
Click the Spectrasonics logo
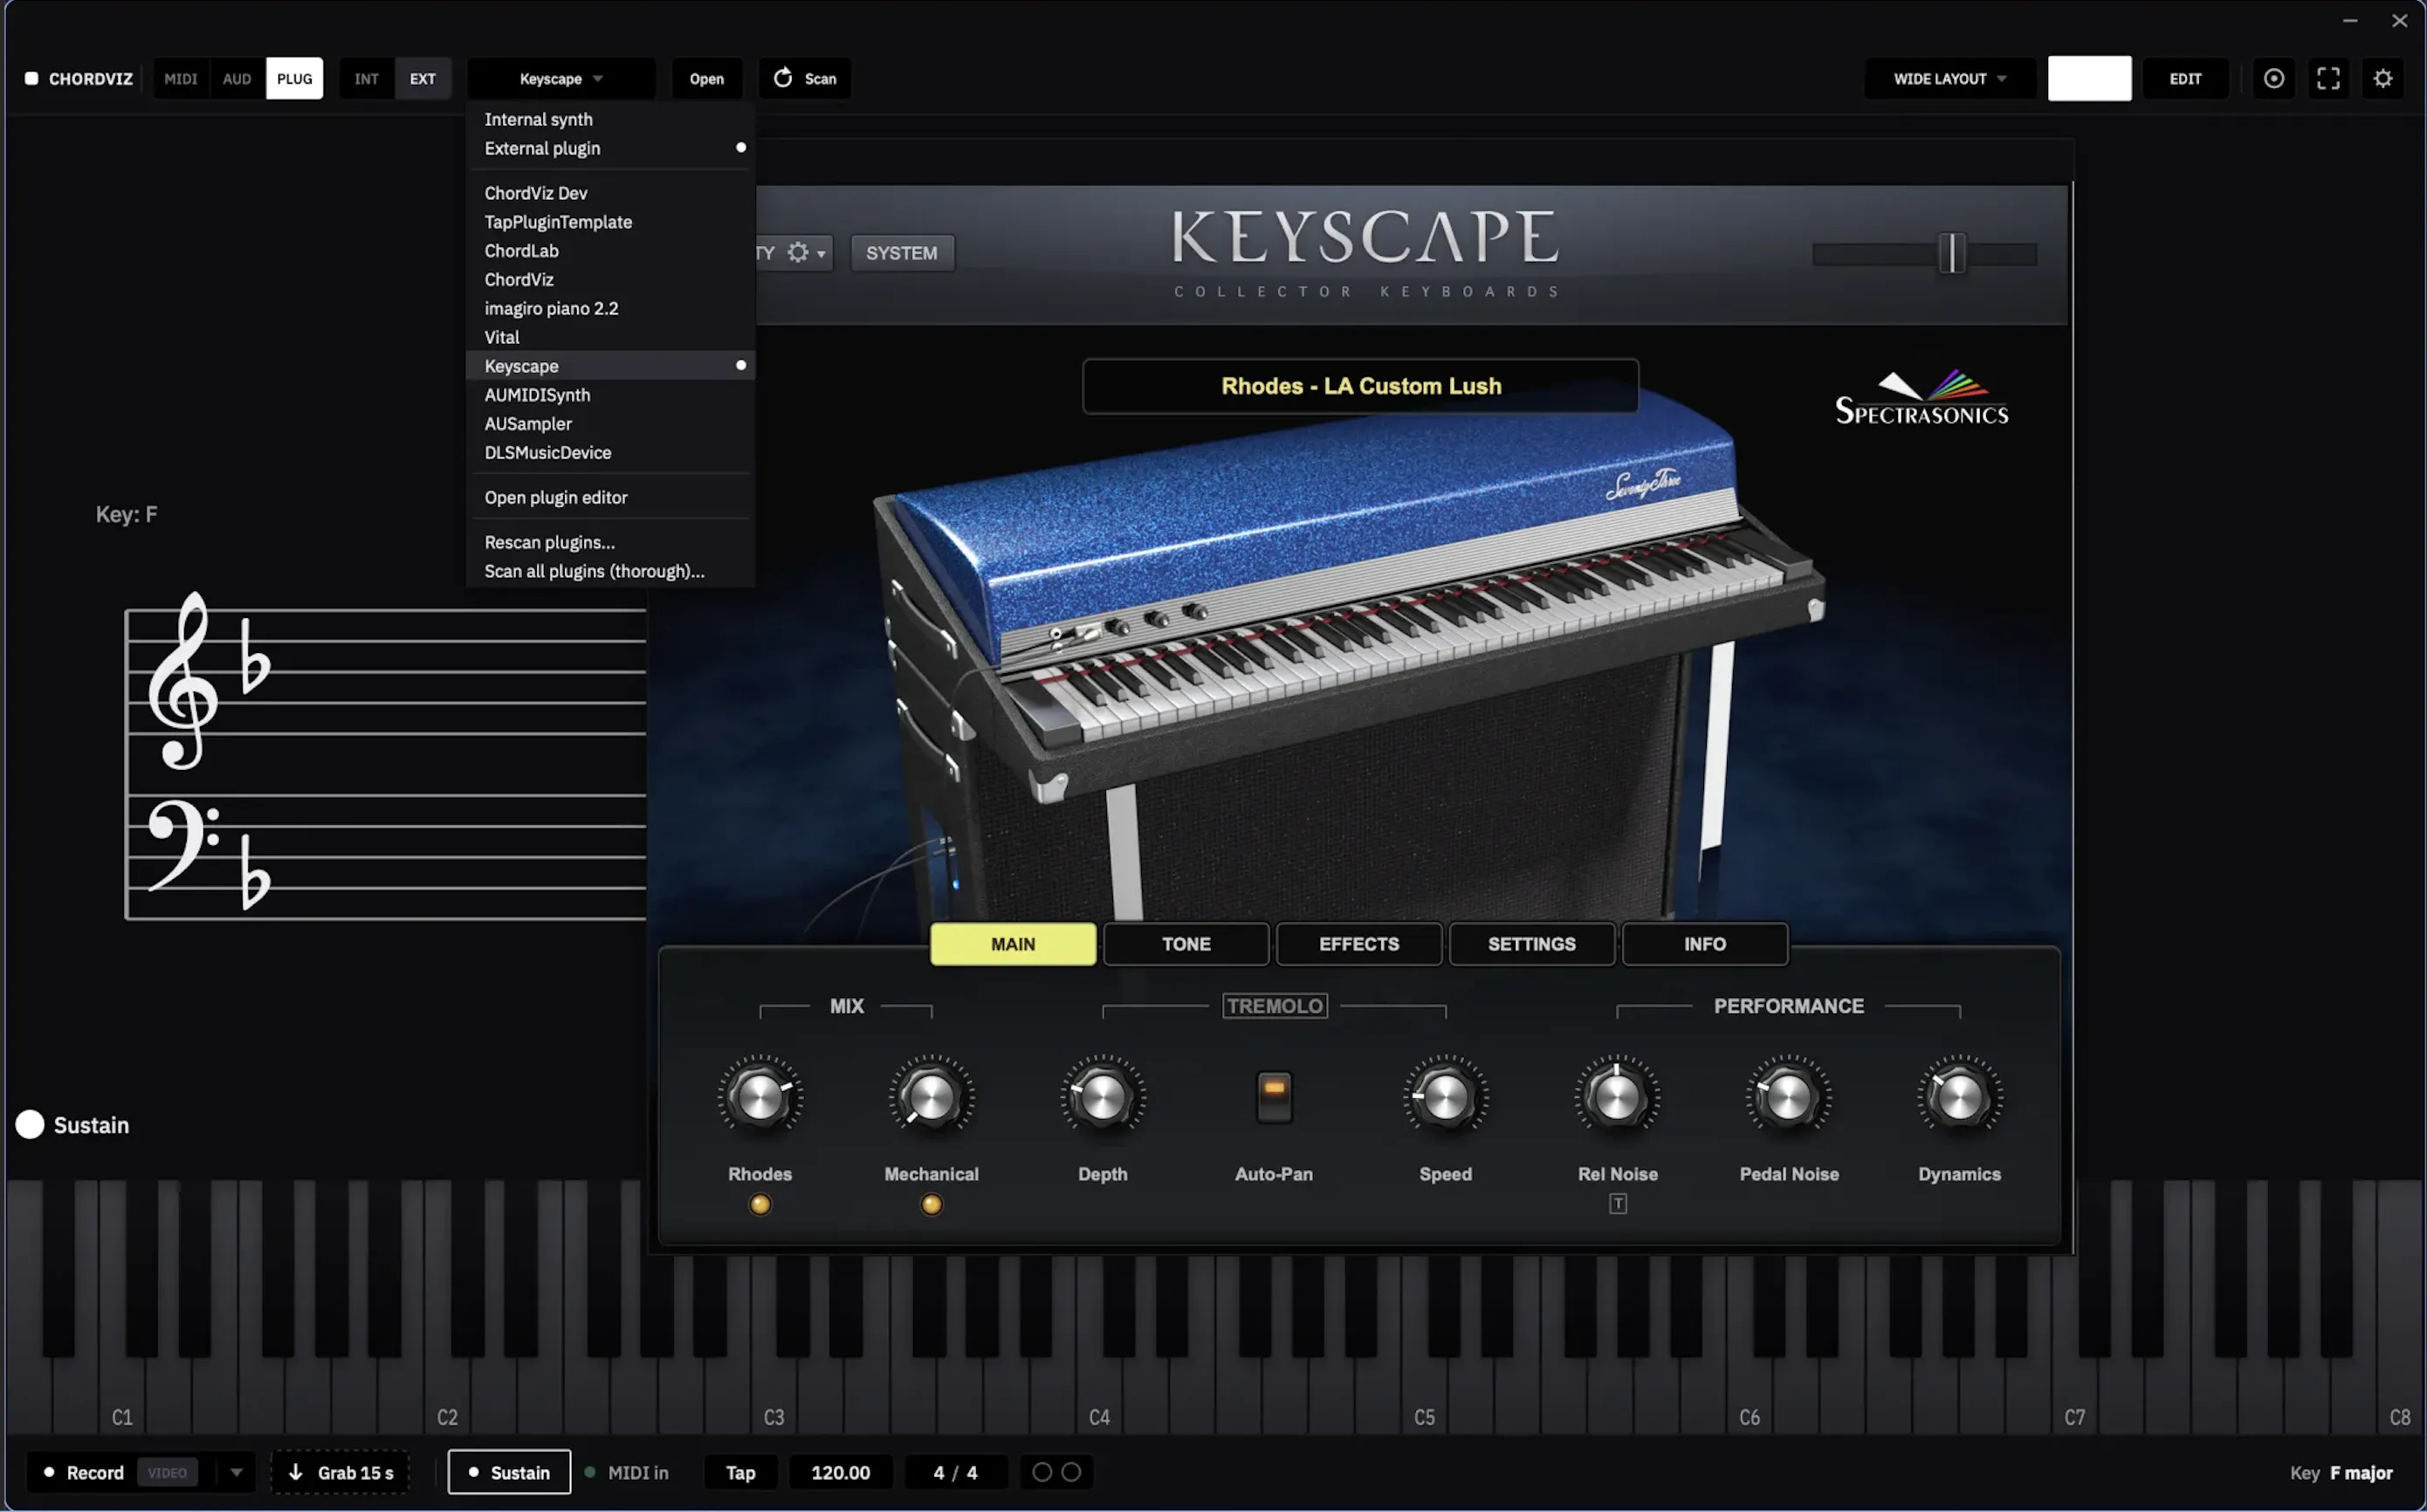(1921, 399)
